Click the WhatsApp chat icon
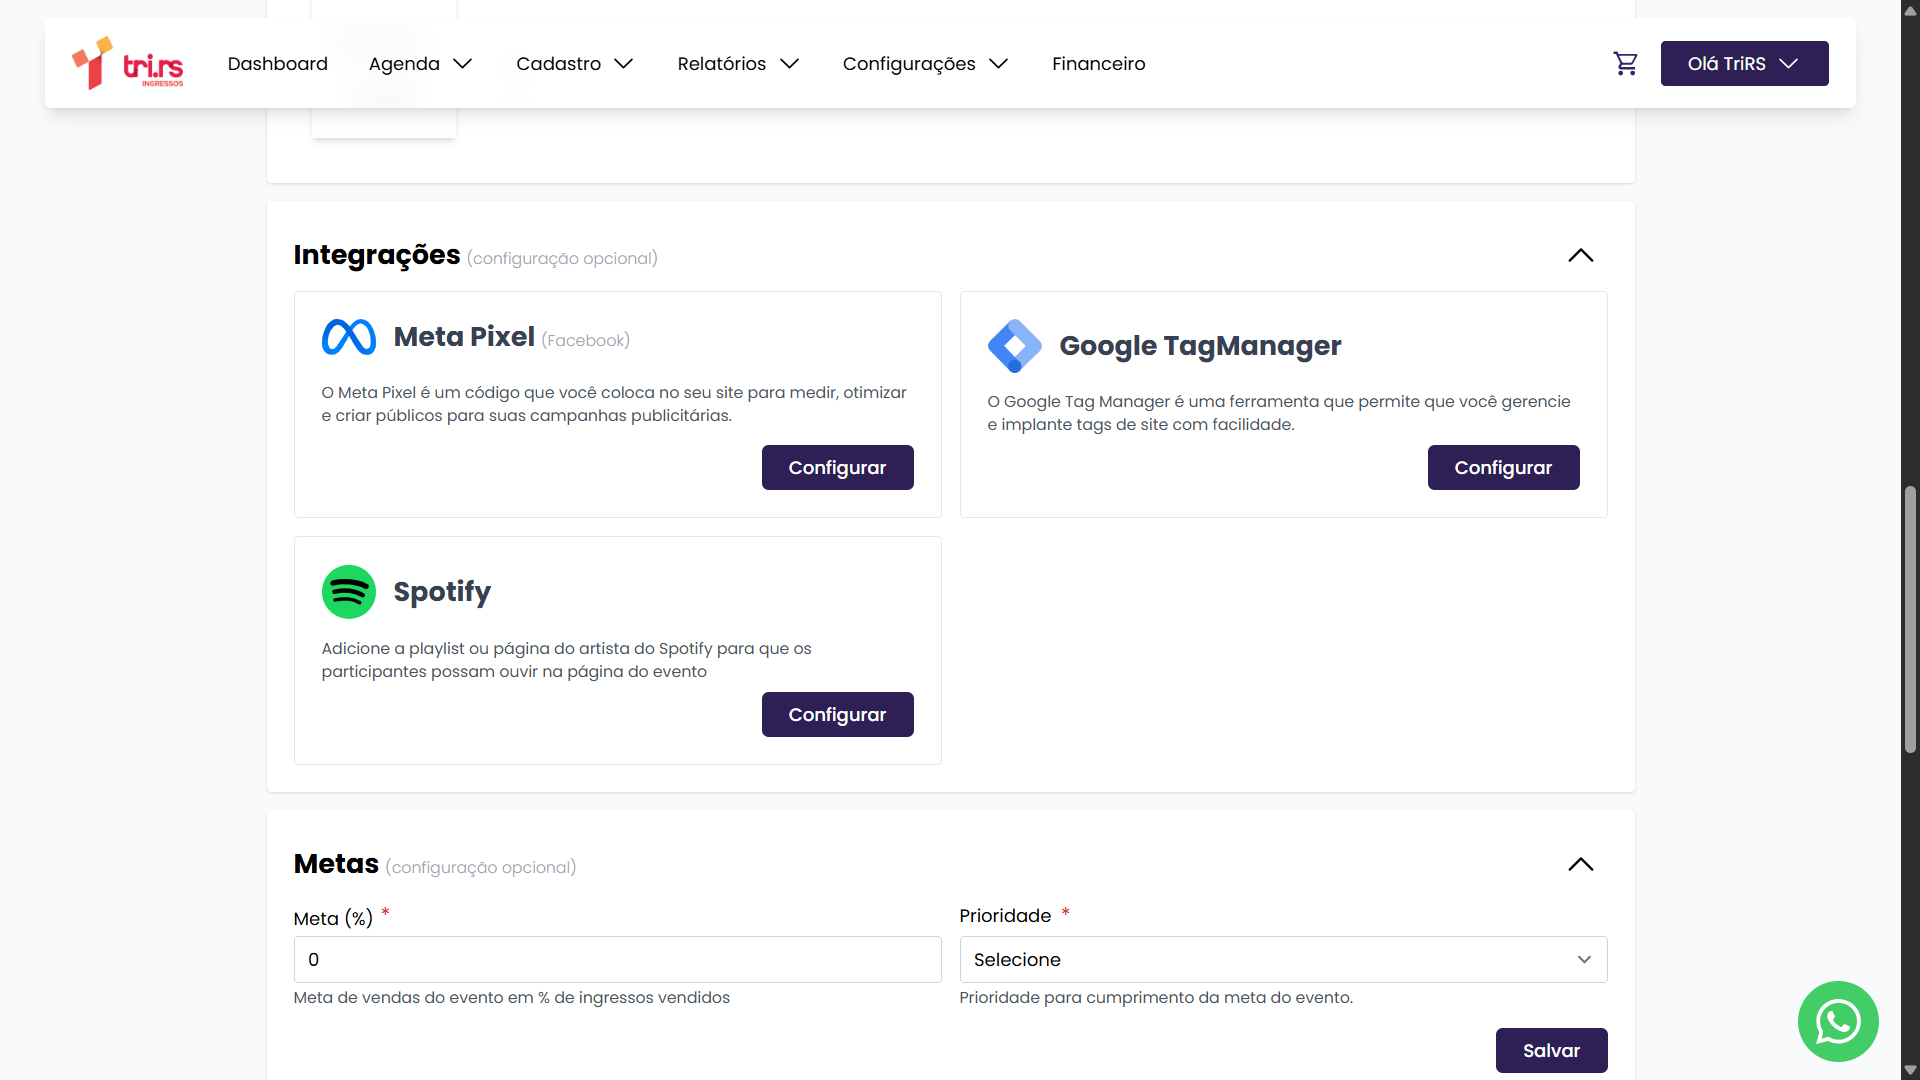The height and width of the screenshot is (1080, 1920). coord(1837,1021)
